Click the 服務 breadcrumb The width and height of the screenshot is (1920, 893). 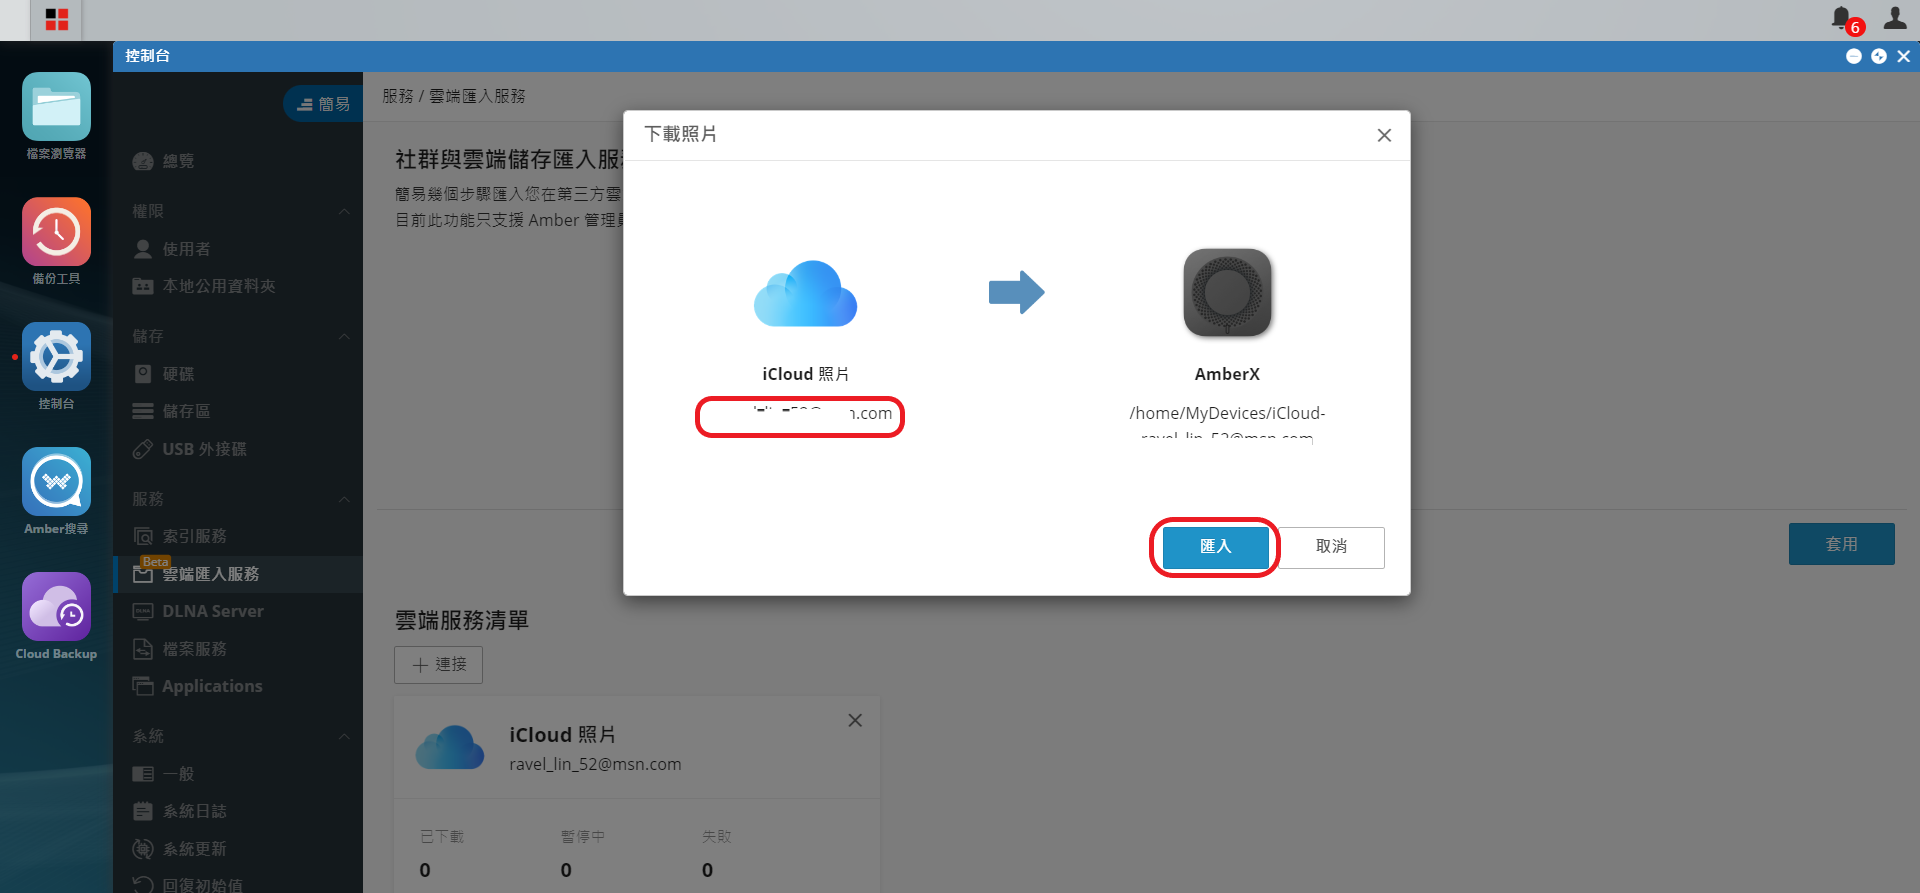[x=398, y=96]
